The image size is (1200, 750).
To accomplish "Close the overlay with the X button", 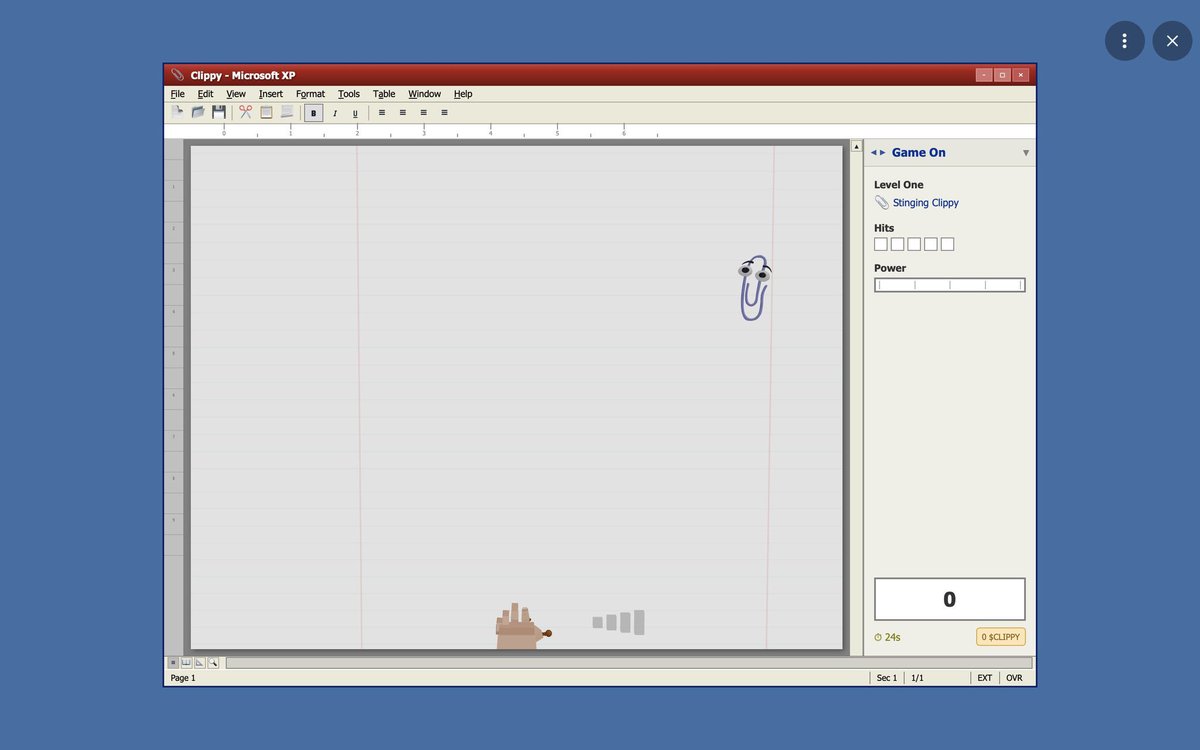I will [x=1172, y=41].
